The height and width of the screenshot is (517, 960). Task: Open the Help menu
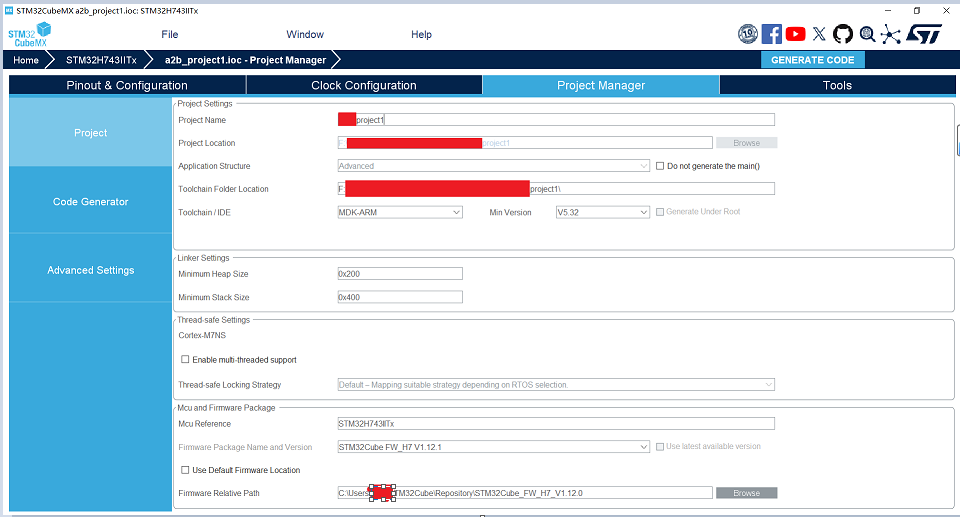421,34
